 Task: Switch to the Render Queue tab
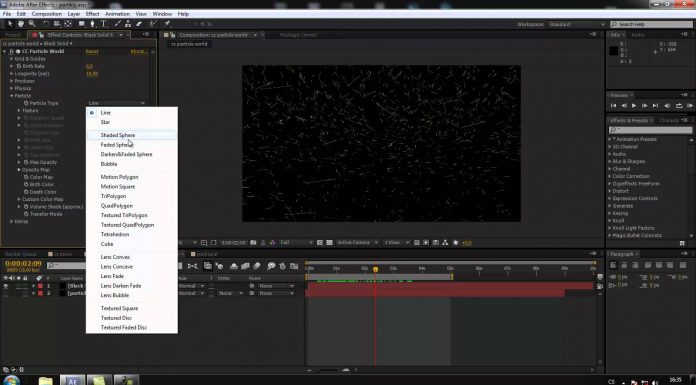20,254
